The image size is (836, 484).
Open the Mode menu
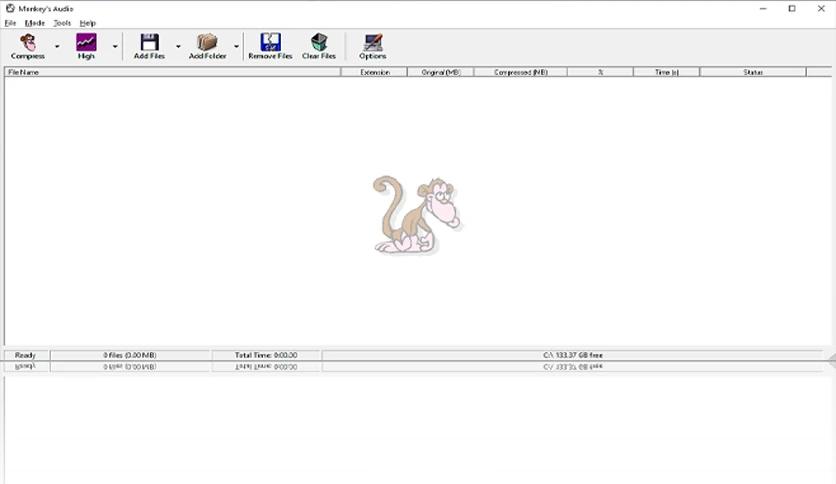[35, 23]
